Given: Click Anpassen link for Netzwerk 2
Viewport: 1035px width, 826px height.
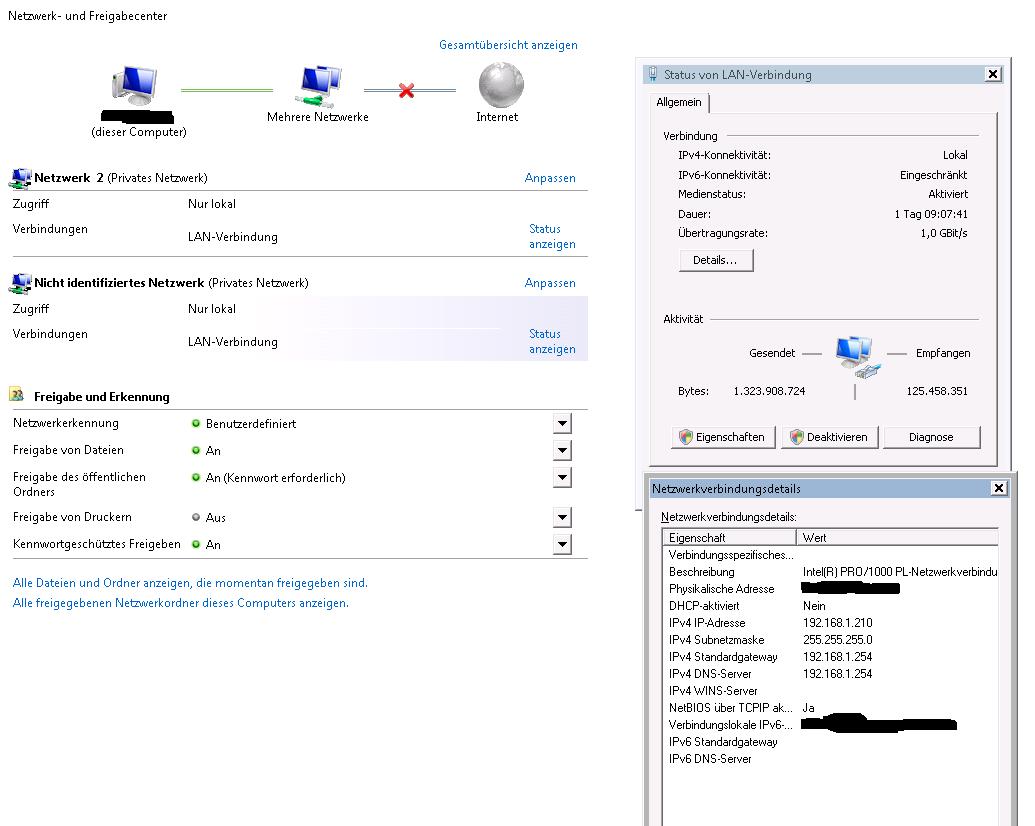Looking at the screenshot, I should pos(550,178).
